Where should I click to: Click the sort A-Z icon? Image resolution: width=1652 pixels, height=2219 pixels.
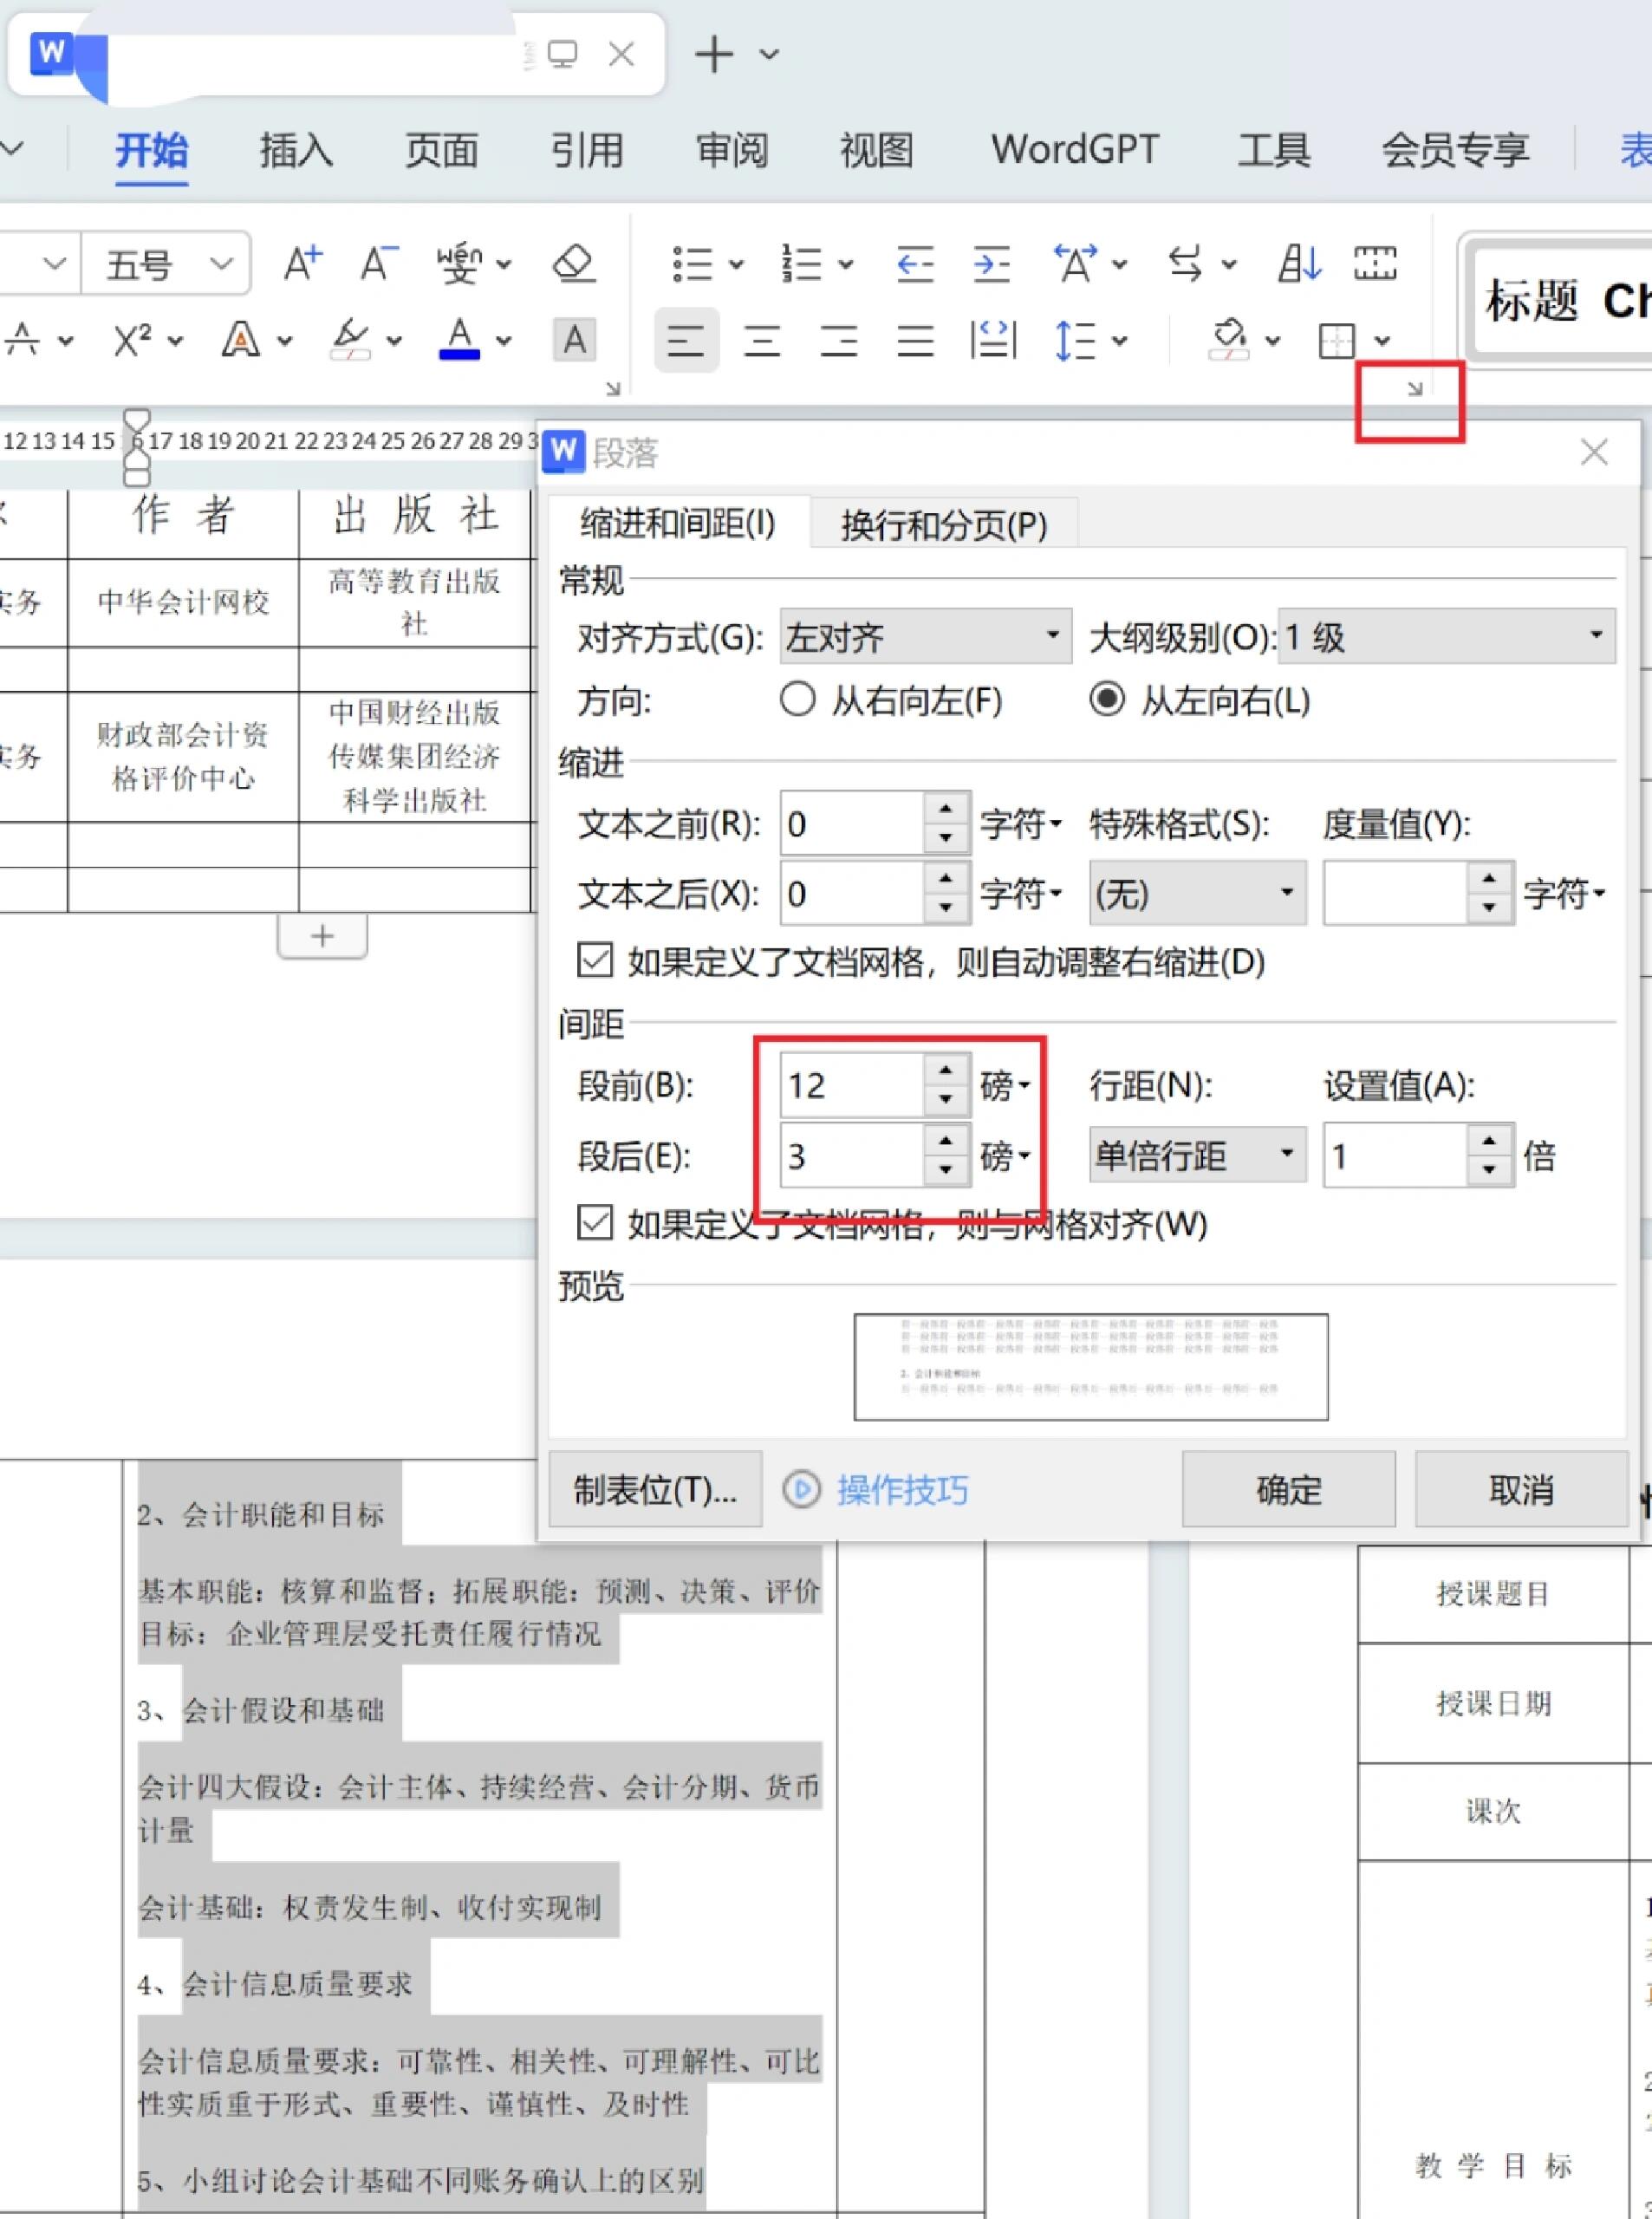1299,264
